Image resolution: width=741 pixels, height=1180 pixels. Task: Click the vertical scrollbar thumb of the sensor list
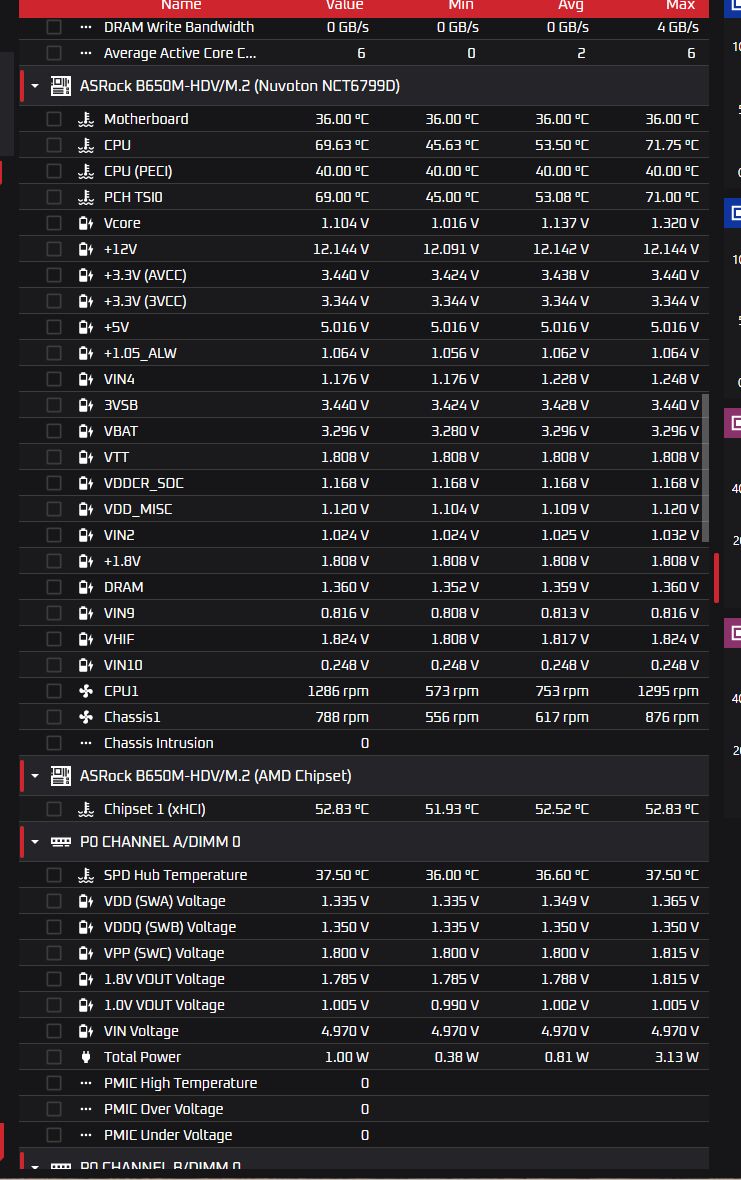coord(705,467)
